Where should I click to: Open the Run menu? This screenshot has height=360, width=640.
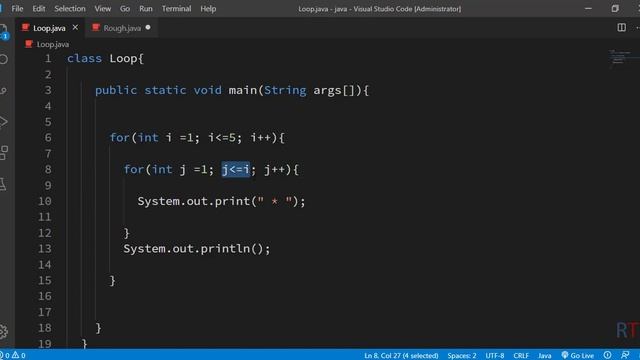pyautogui.click(x=146, y=9)
